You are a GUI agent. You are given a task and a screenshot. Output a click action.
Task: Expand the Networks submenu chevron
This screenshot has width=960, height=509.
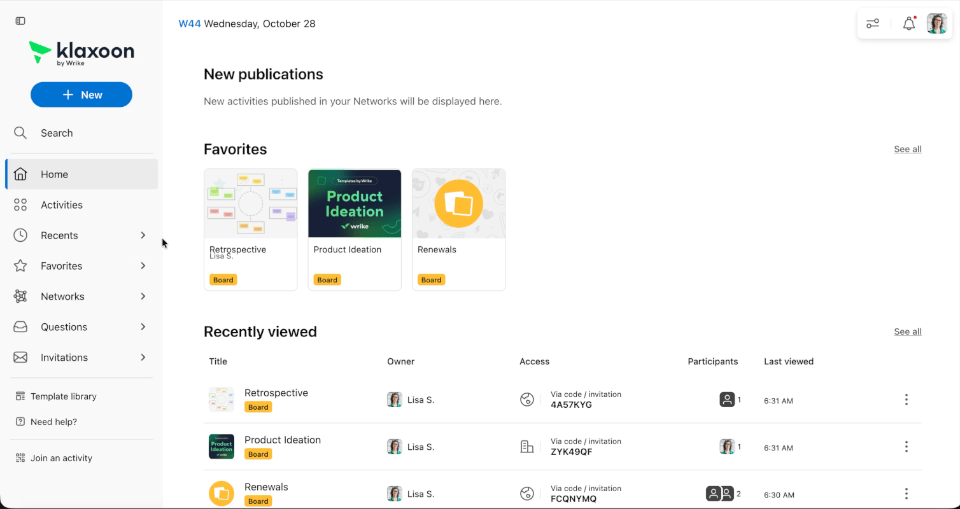point(143,296)
